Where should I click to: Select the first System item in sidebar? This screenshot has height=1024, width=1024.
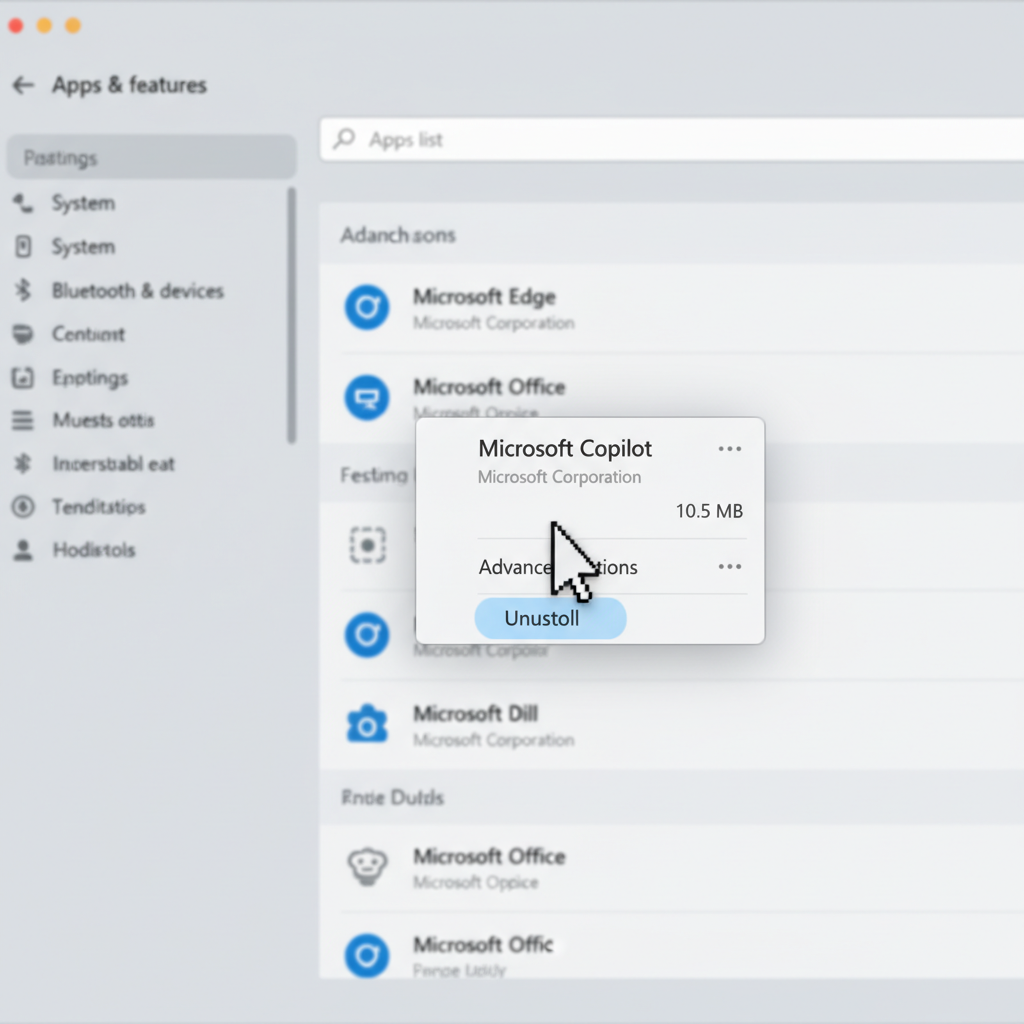(83, 203)
